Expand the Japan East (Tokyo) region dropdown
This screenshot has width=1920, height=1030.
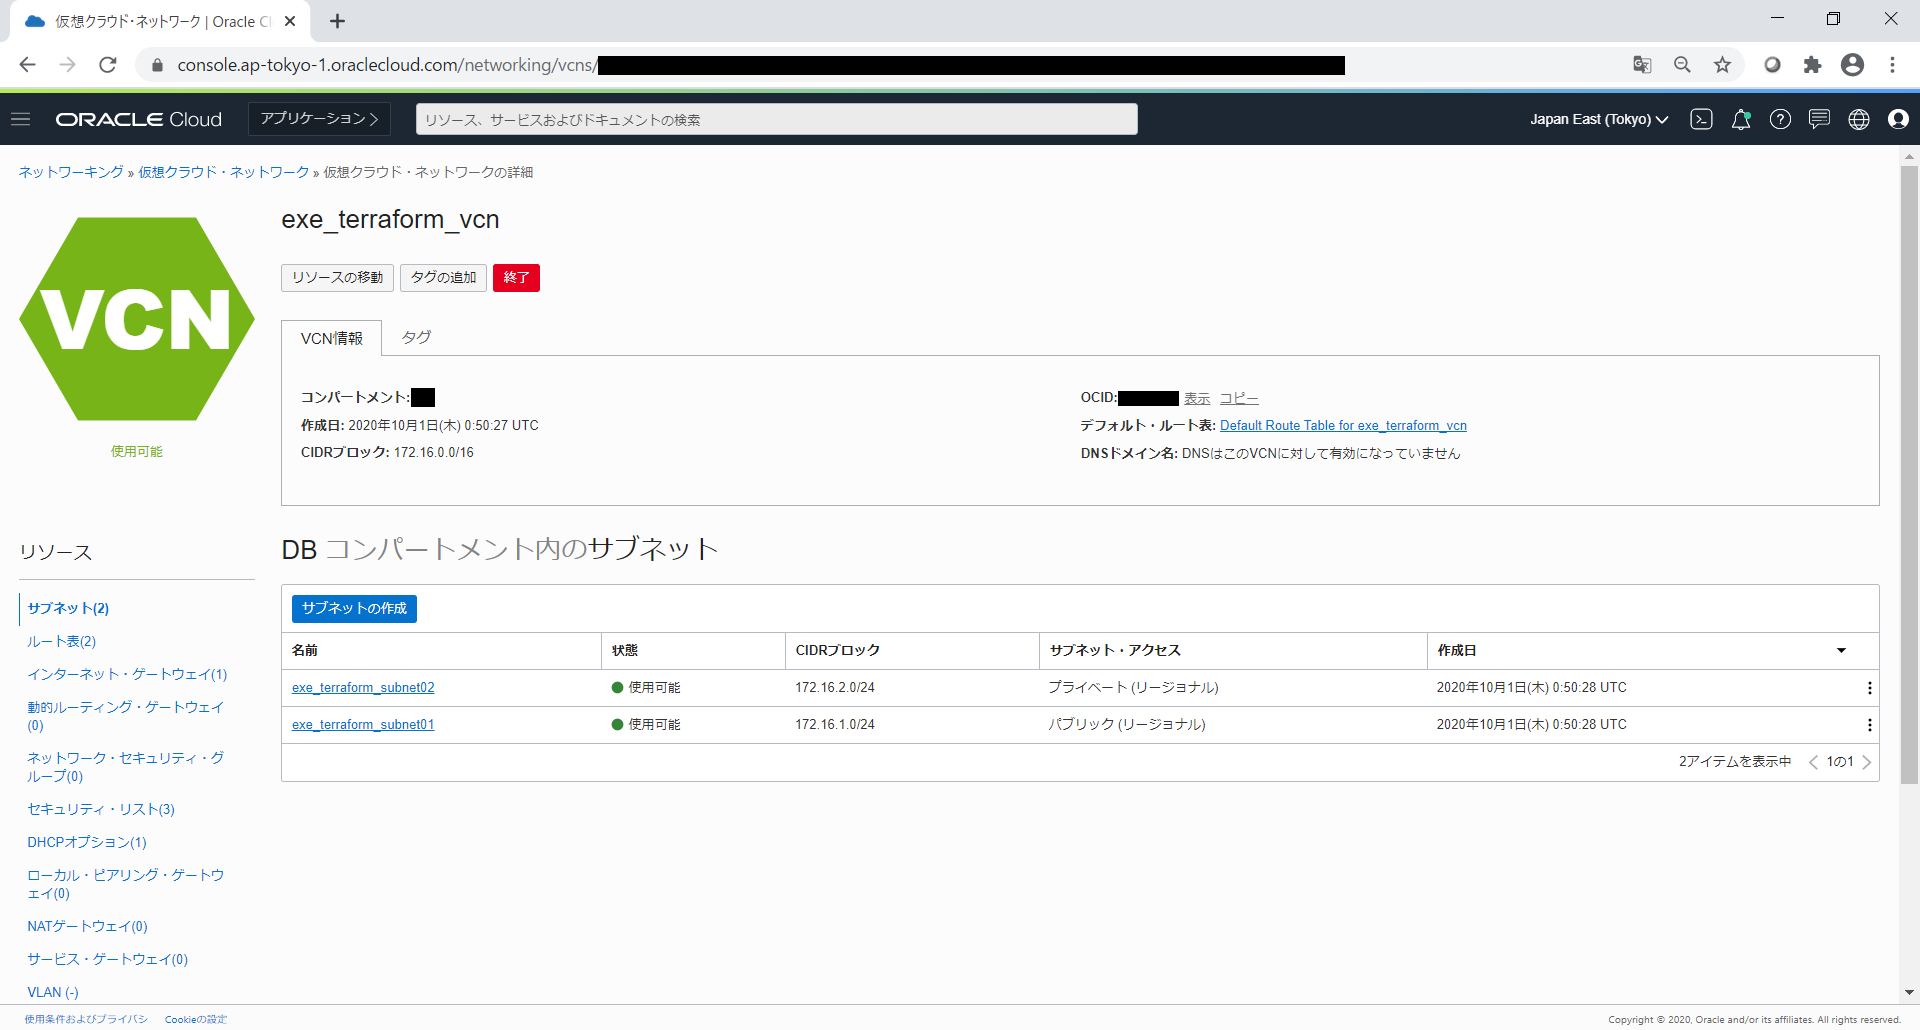coord(1598,119)
